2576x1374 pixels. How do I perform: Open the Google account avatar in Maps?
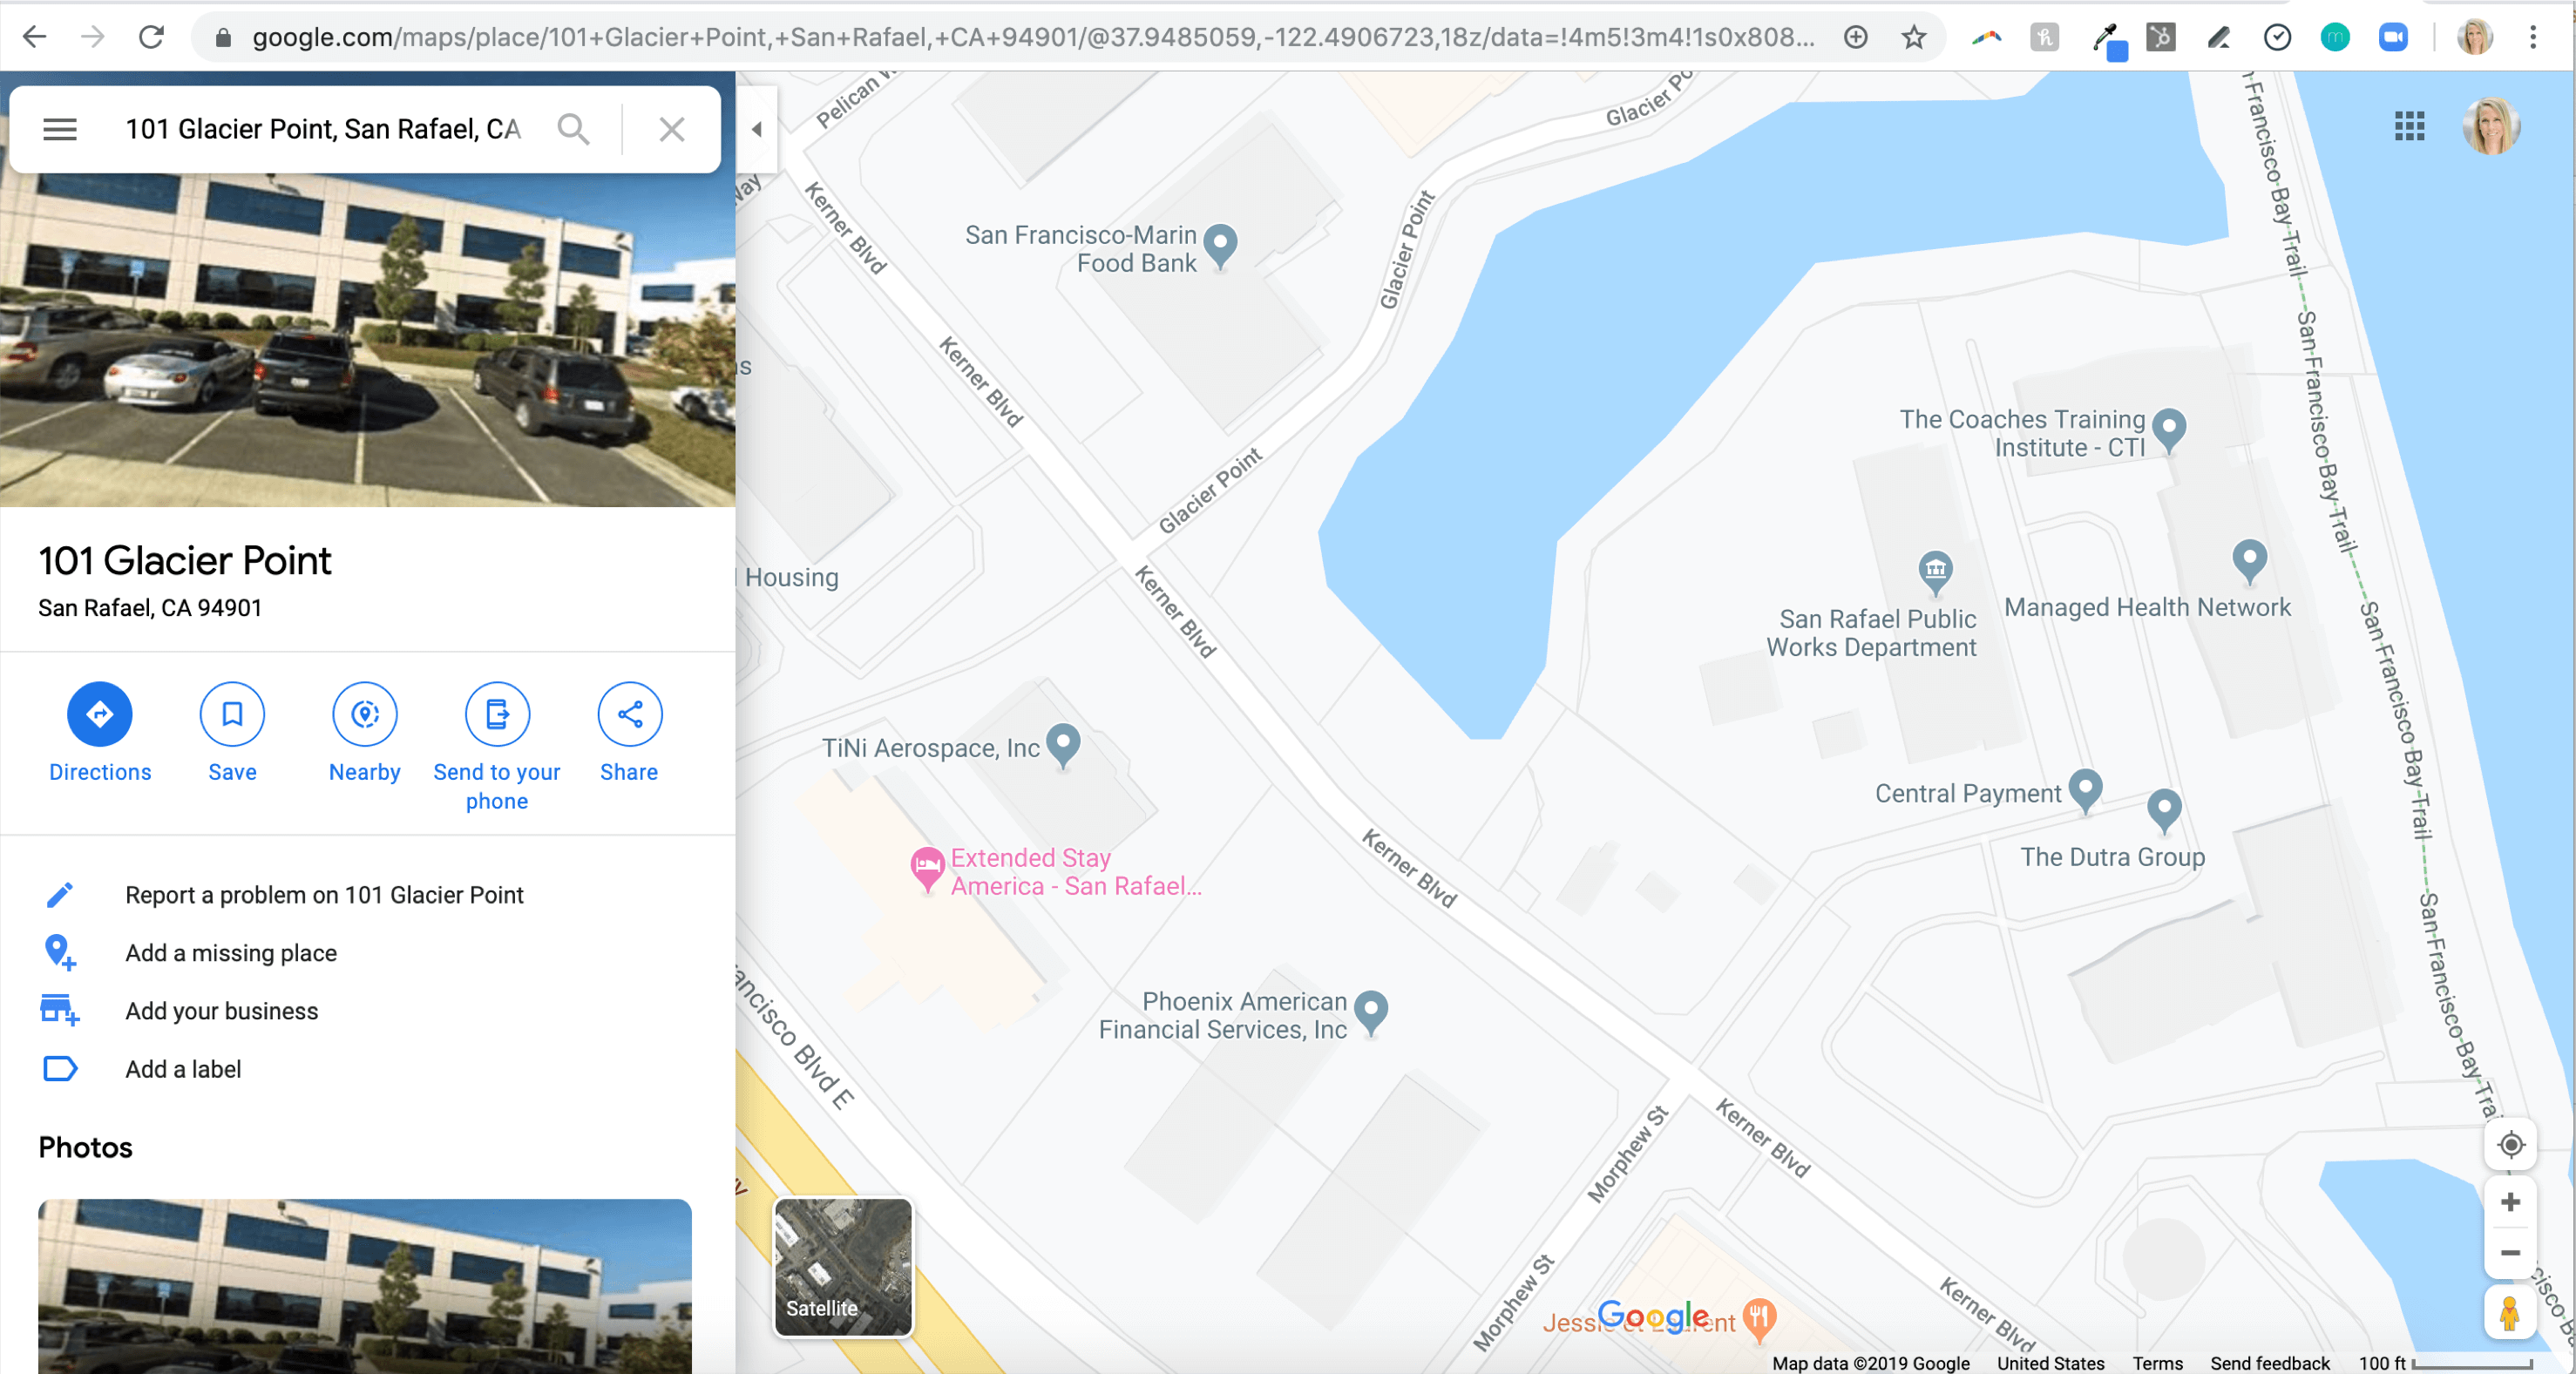pos(2491,126)
